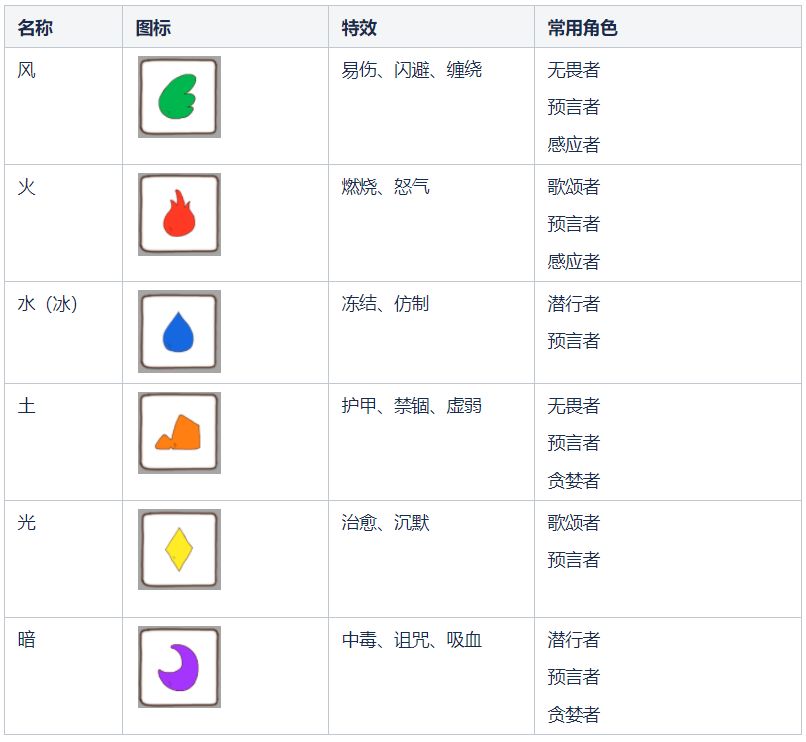The width and height of the screenshot is (806, 742).
Task: Click the 中毒、诅咒、吸血 effect text
Action: (x=411, y=639)
